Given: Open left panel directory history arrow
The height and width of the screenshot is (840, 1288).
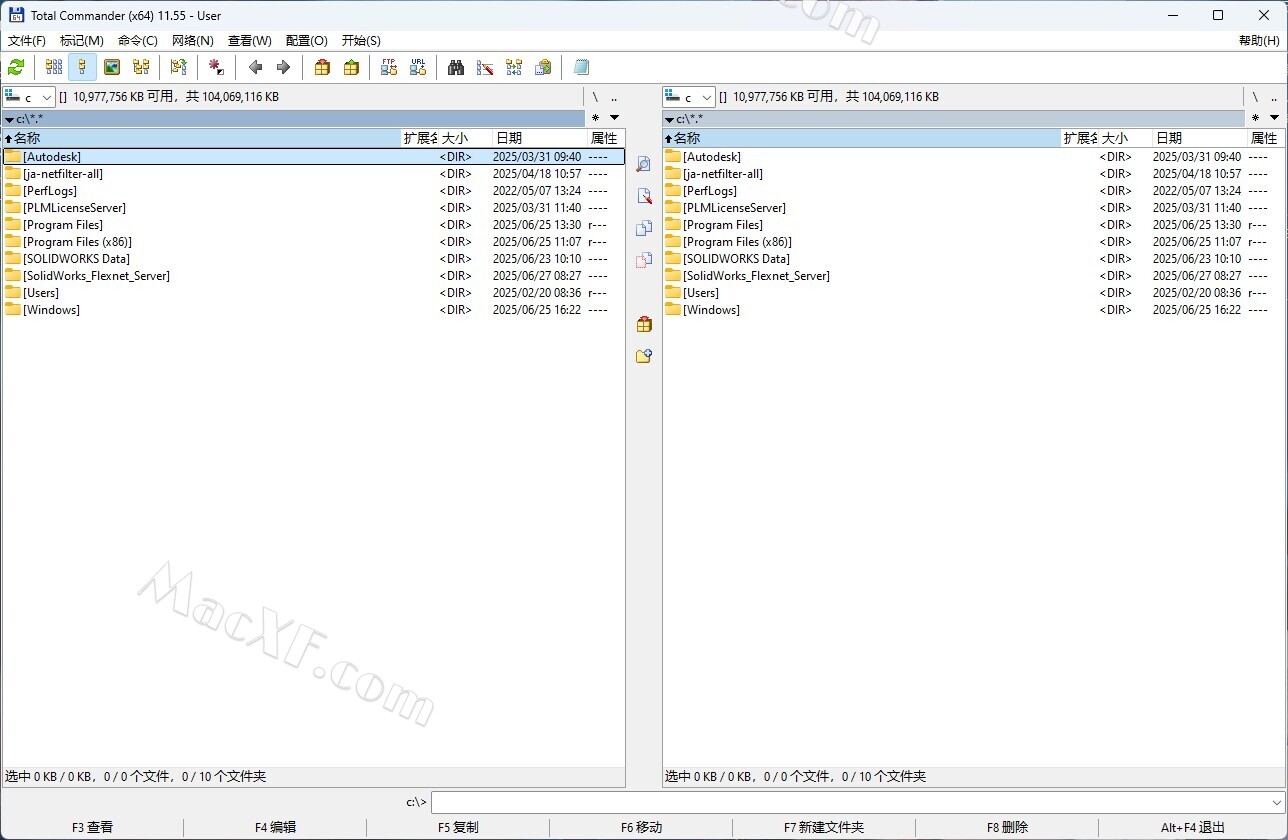Looking at the screenshot, I should coord(614,118).
